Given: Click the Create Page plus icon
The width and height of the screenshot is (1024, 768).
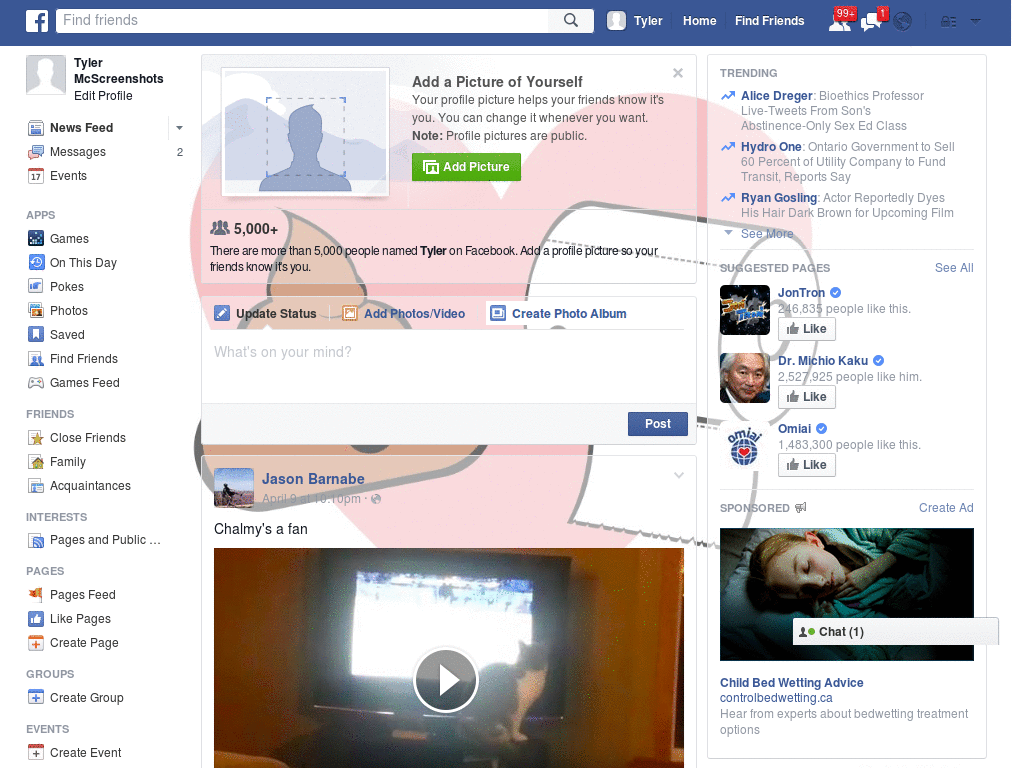Looking at the screenshot, I should (x=36, y=643).
